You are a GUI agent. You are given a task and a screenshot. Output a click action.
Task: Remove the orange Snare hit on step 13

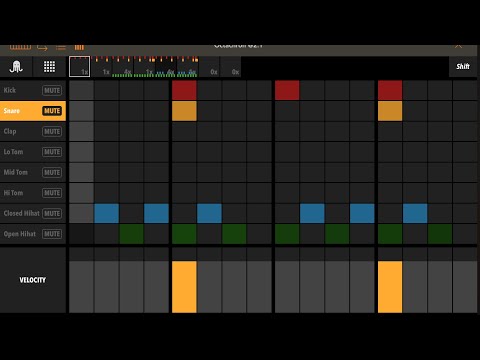click(x=390, y=111)
